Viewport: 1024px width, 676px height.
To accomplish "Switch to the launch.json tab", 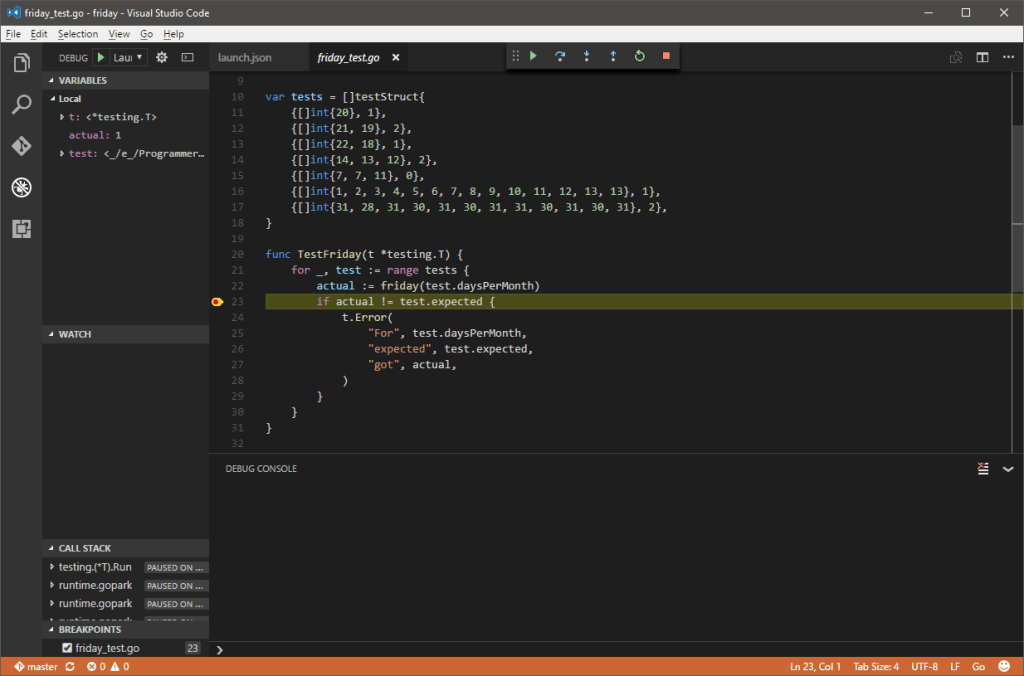I will pyautogui.click(x=245, y=58).
